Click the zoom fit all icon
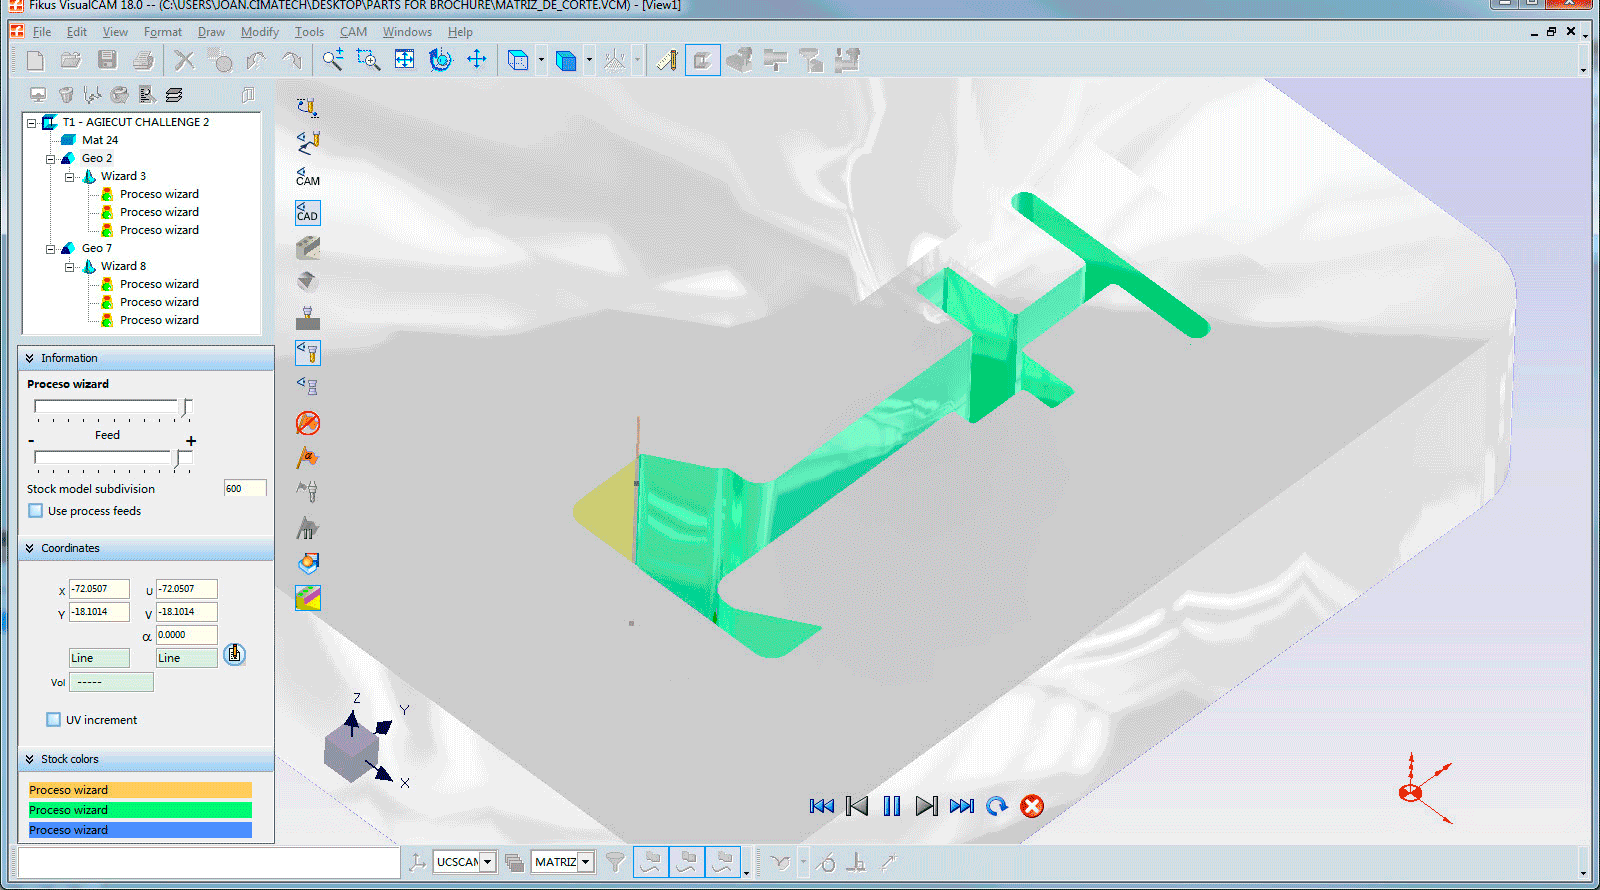Viewport: 1600px width, 890px height. [x=404, y=60]
